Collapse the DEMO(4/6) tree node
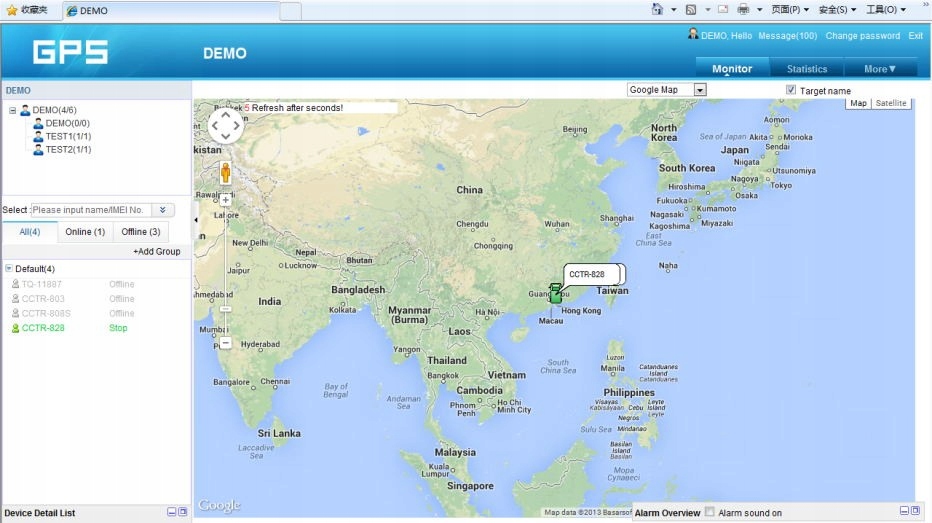The image size is (932, 523). click(12, 111)
